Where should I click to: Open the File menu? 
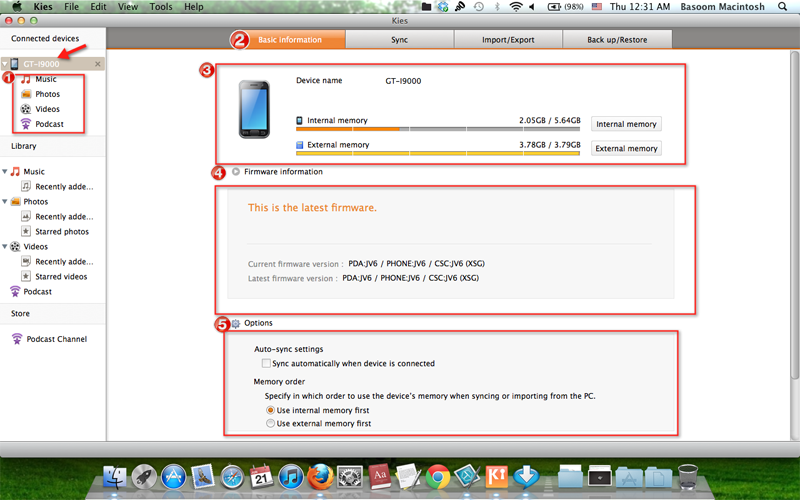click(x=71, y=7)
